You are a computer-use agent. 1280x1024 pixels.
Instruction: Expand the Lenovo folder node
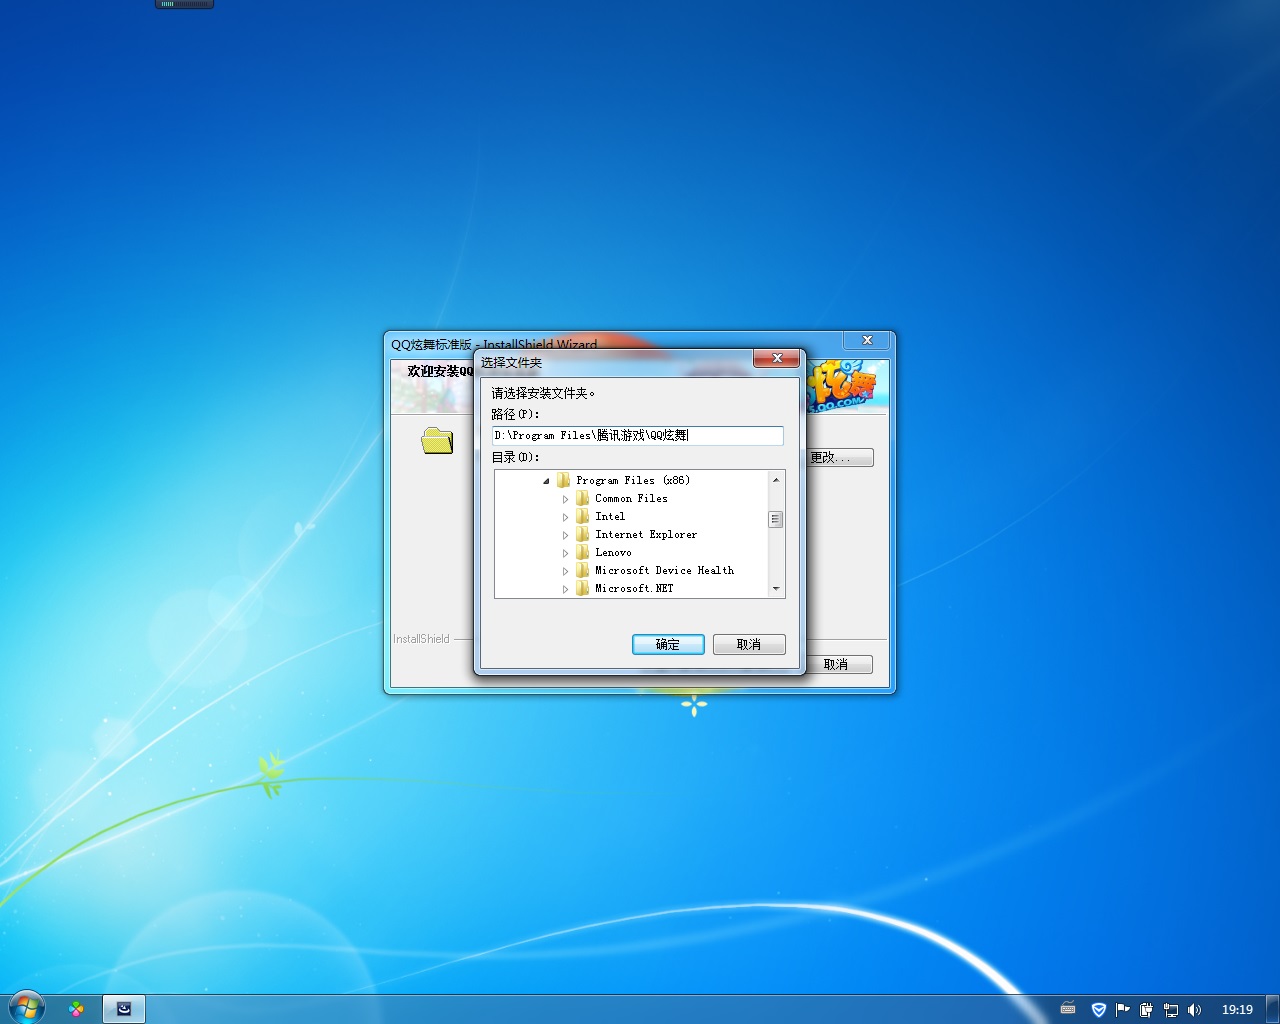(565, 553)
